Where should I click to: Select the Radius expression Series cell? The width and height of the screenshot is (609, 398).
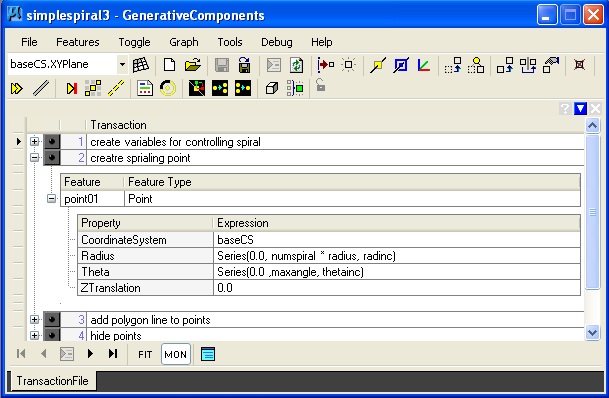point(397,256)
